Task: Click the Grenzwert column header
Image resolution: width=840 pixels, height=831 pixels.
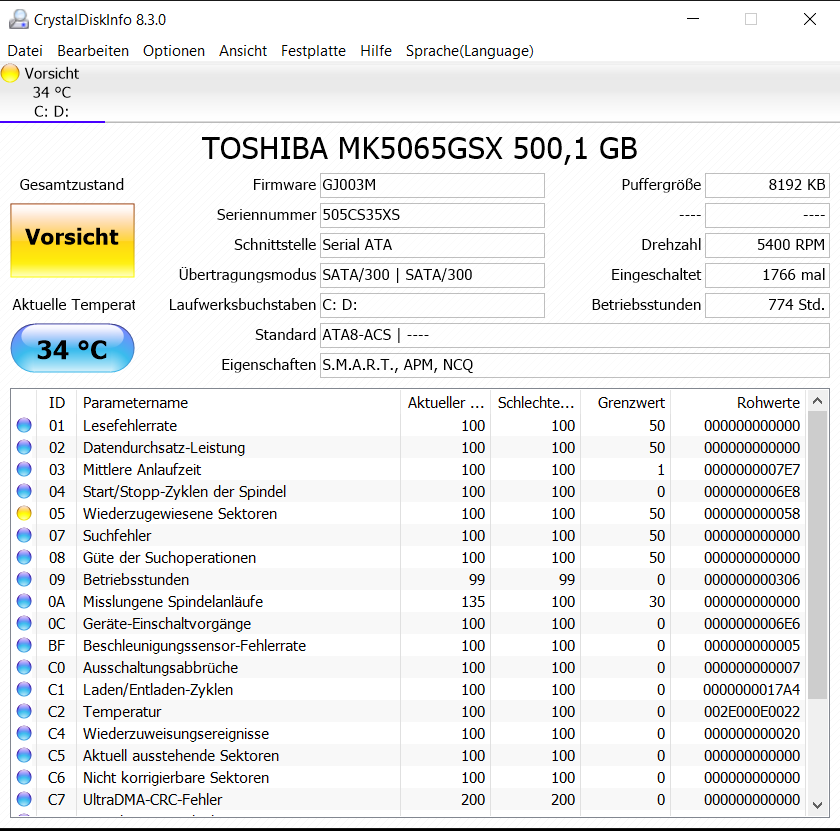Action: (626, 402)
